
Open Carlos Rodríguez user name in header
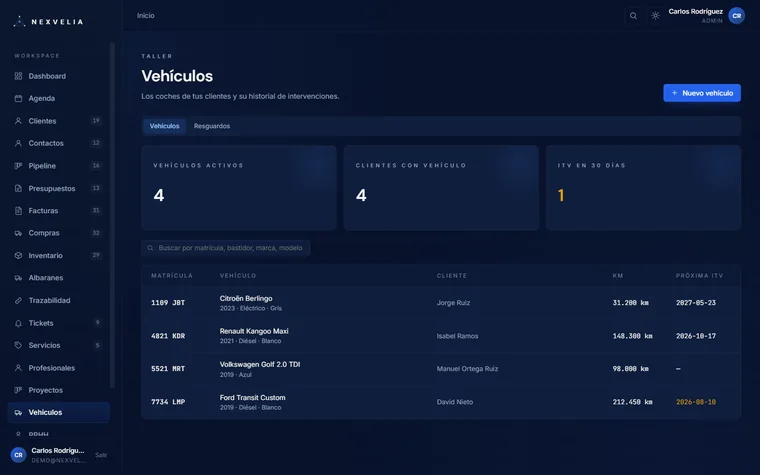click(696, 12)
